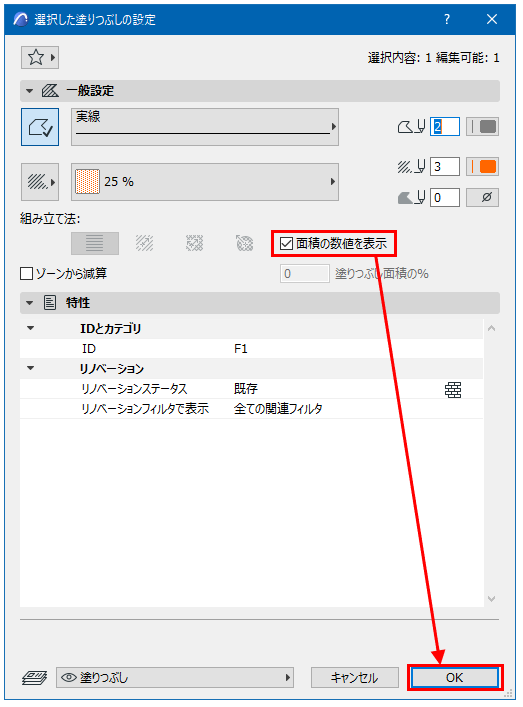The height and width of the screenshot is (707, 523).
Task: Open the 25 % fill pattern dropdown
Action: pyautogui.click(x=205, y=182)
